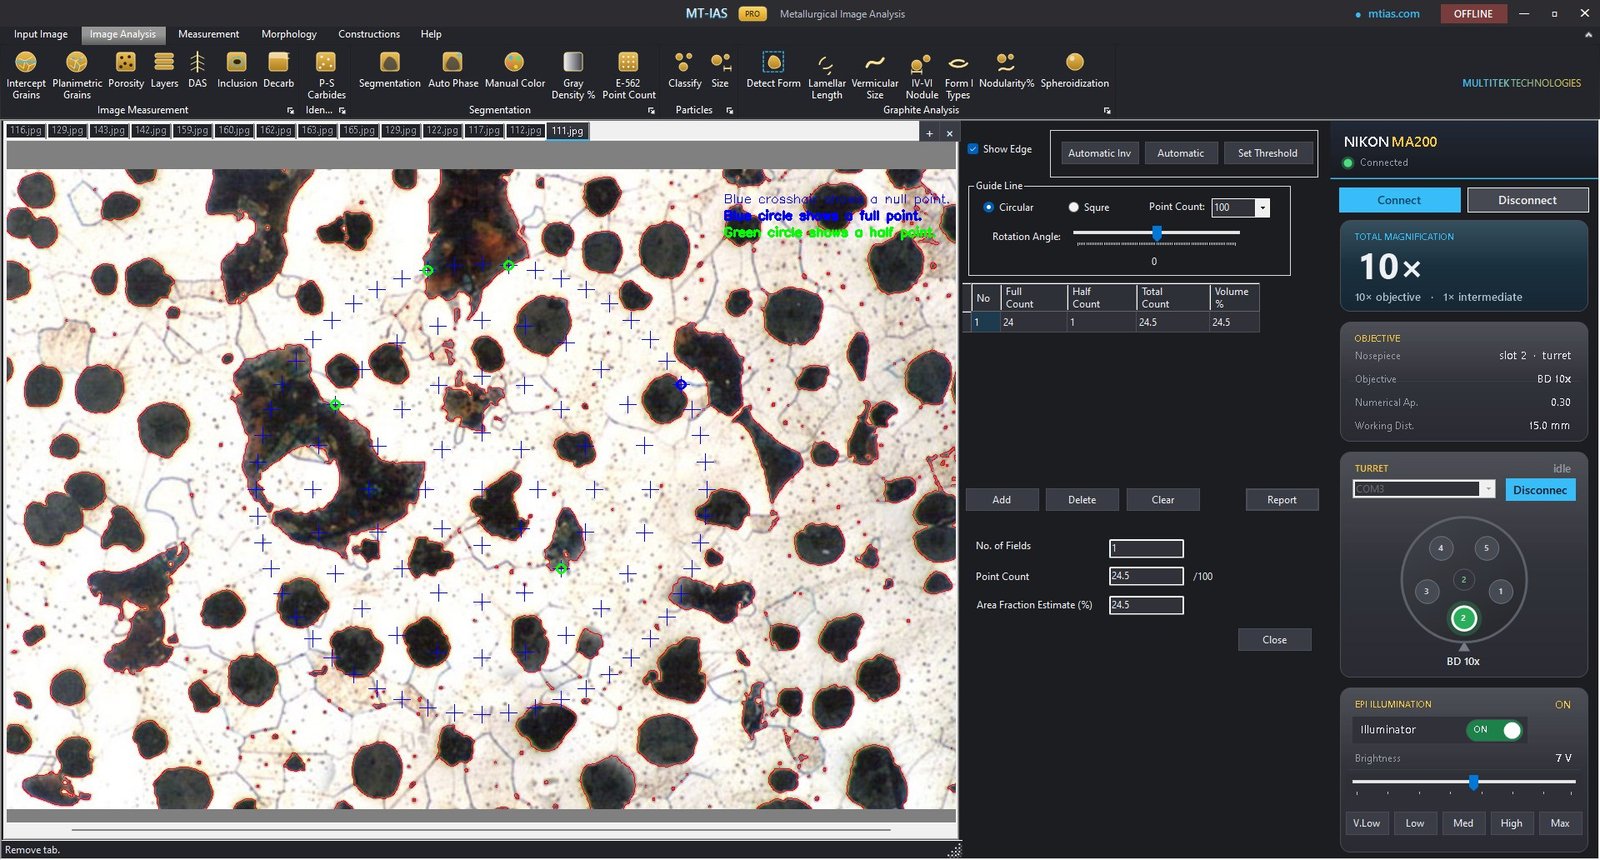Expand the Iden... group launcher
This screenshot has height=860, width=1600.
(x=342, y=111)
